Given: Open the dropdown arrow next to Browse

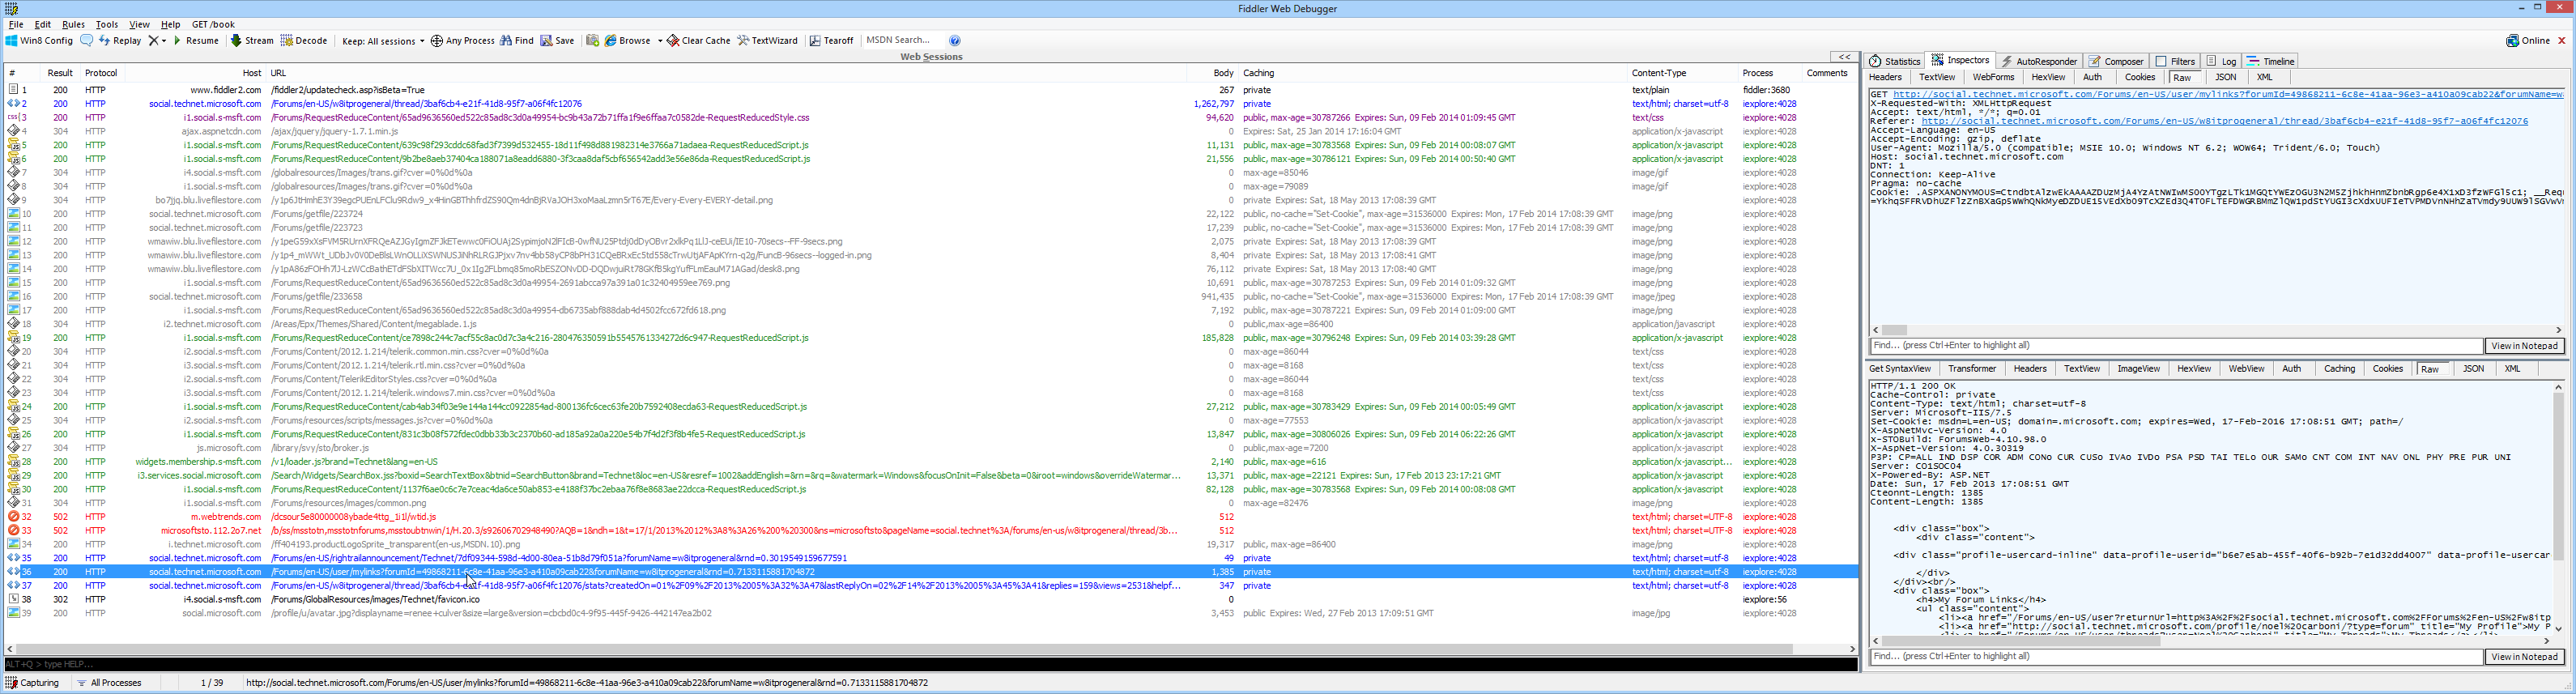Looking at the screenshot, I should tap(659, 41).
